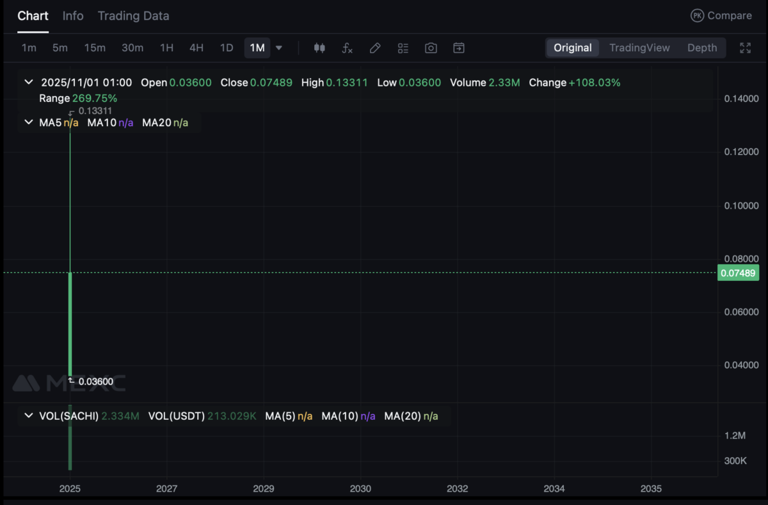Open the Info tab

pyautogui.click(x=73, y=16)
